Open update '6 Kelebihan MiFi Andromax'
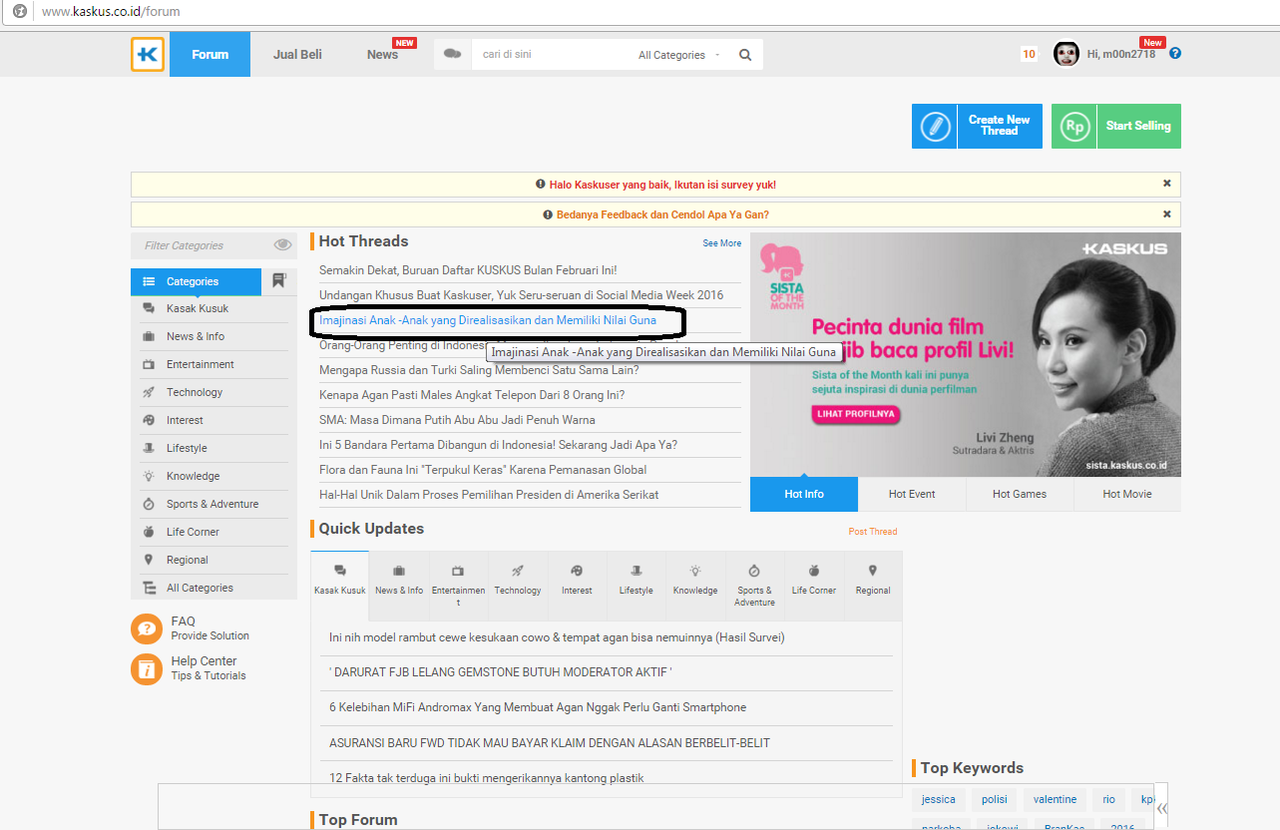The image size is (1280, 830). (538, 707)
